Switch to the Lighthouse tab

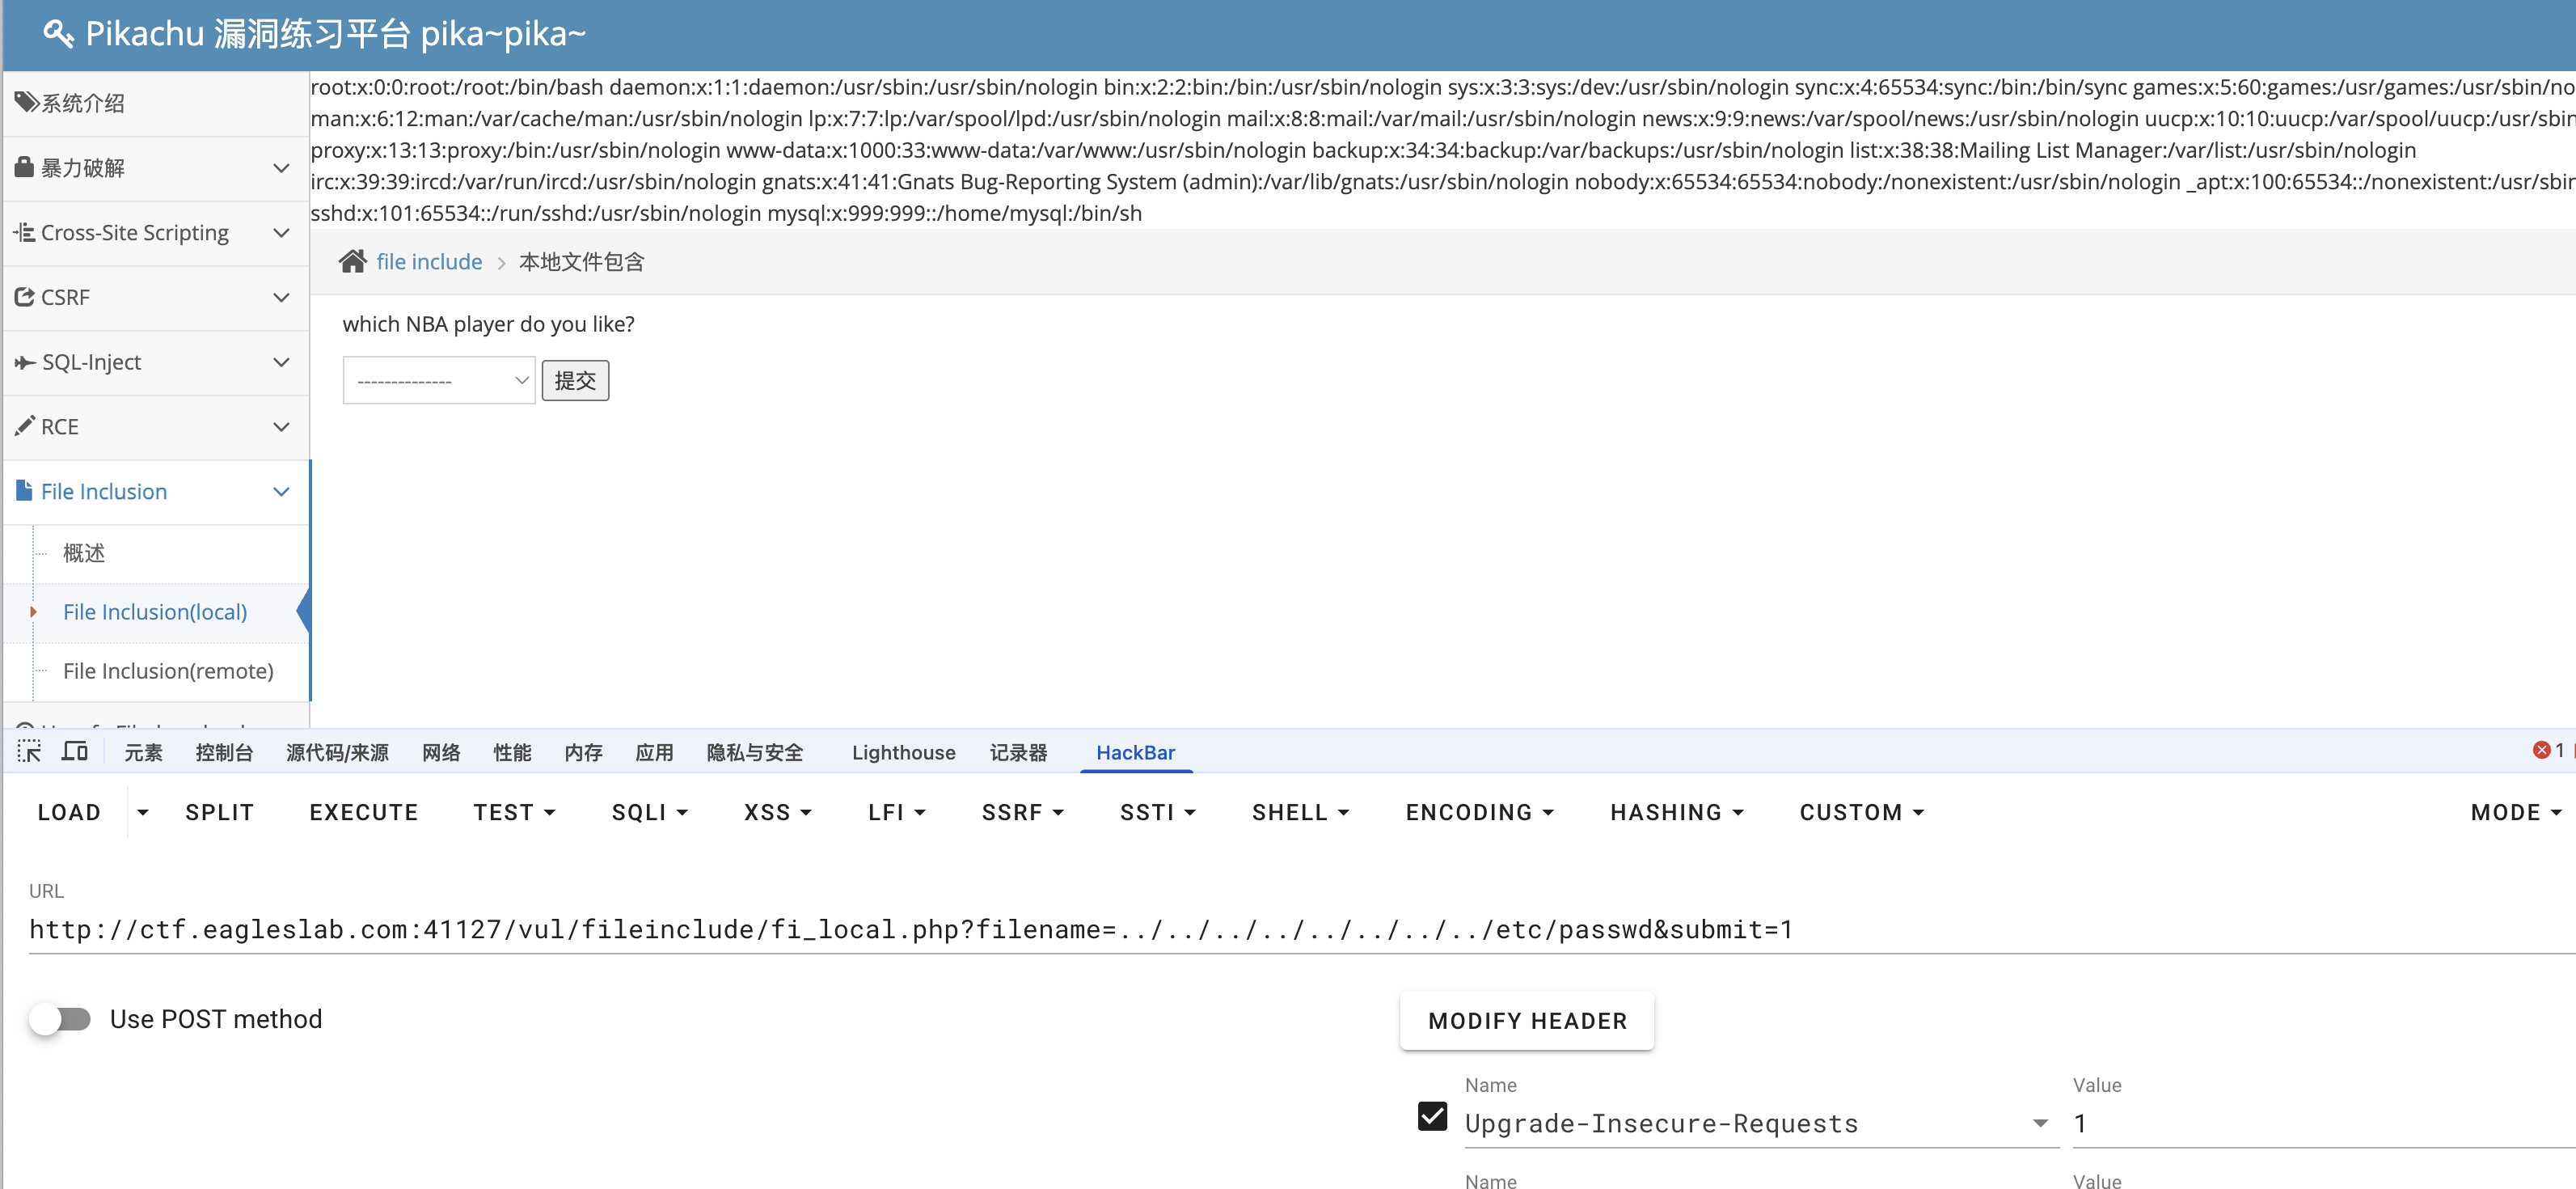pyautogui.click(x=903, y=752)
